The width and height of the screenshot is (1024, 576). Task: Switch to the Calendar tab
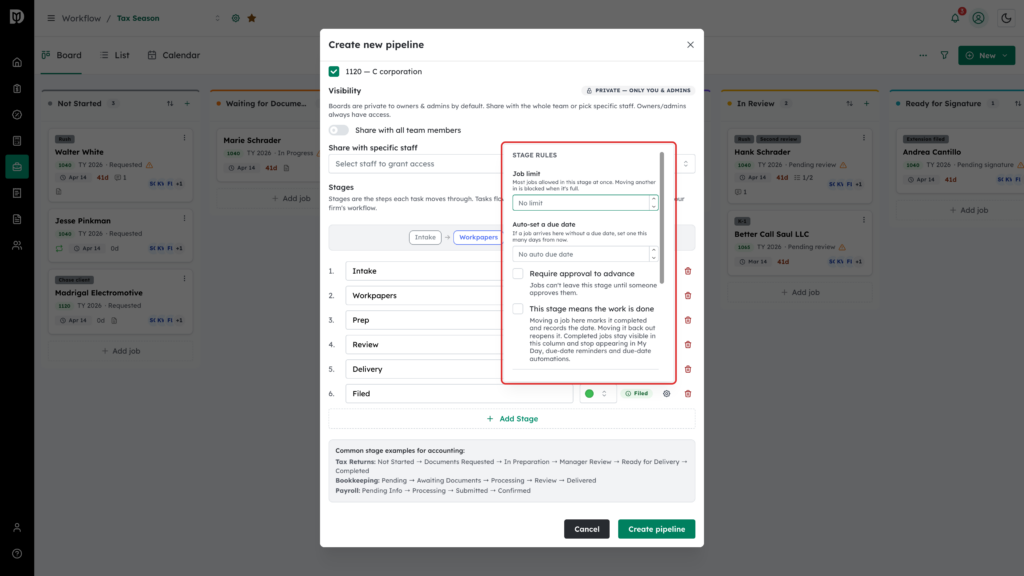coord(174,56)
